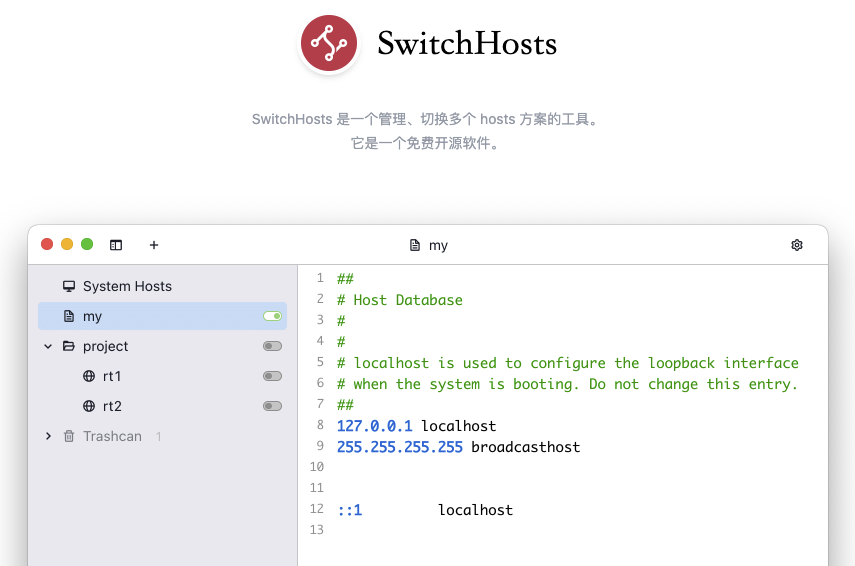Turn on the rt2 toggle switch

[272, 406]
